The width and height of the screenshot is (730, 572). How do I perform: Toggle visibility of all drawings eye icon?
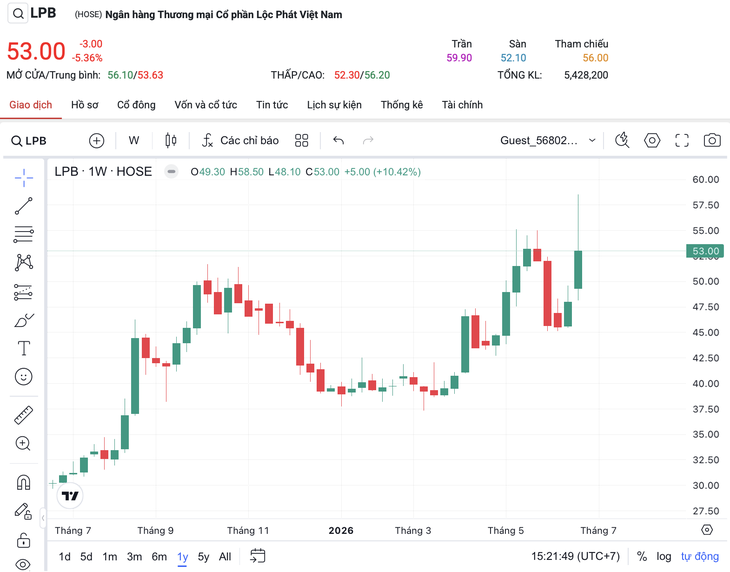[23, 565]
